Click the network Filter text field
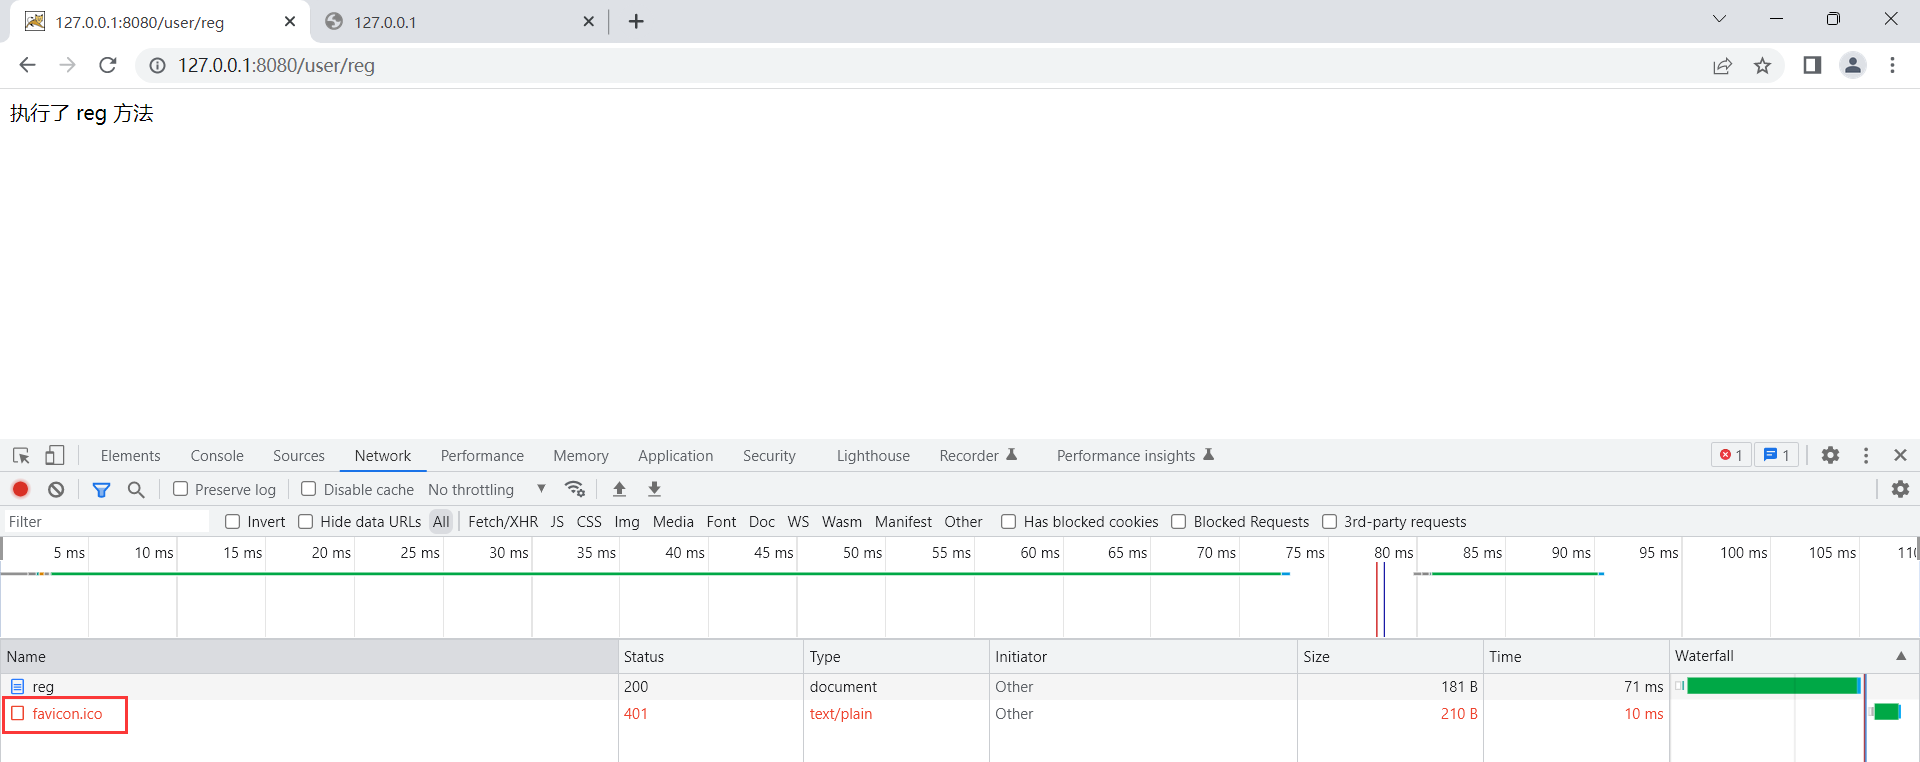 point(106,521)
